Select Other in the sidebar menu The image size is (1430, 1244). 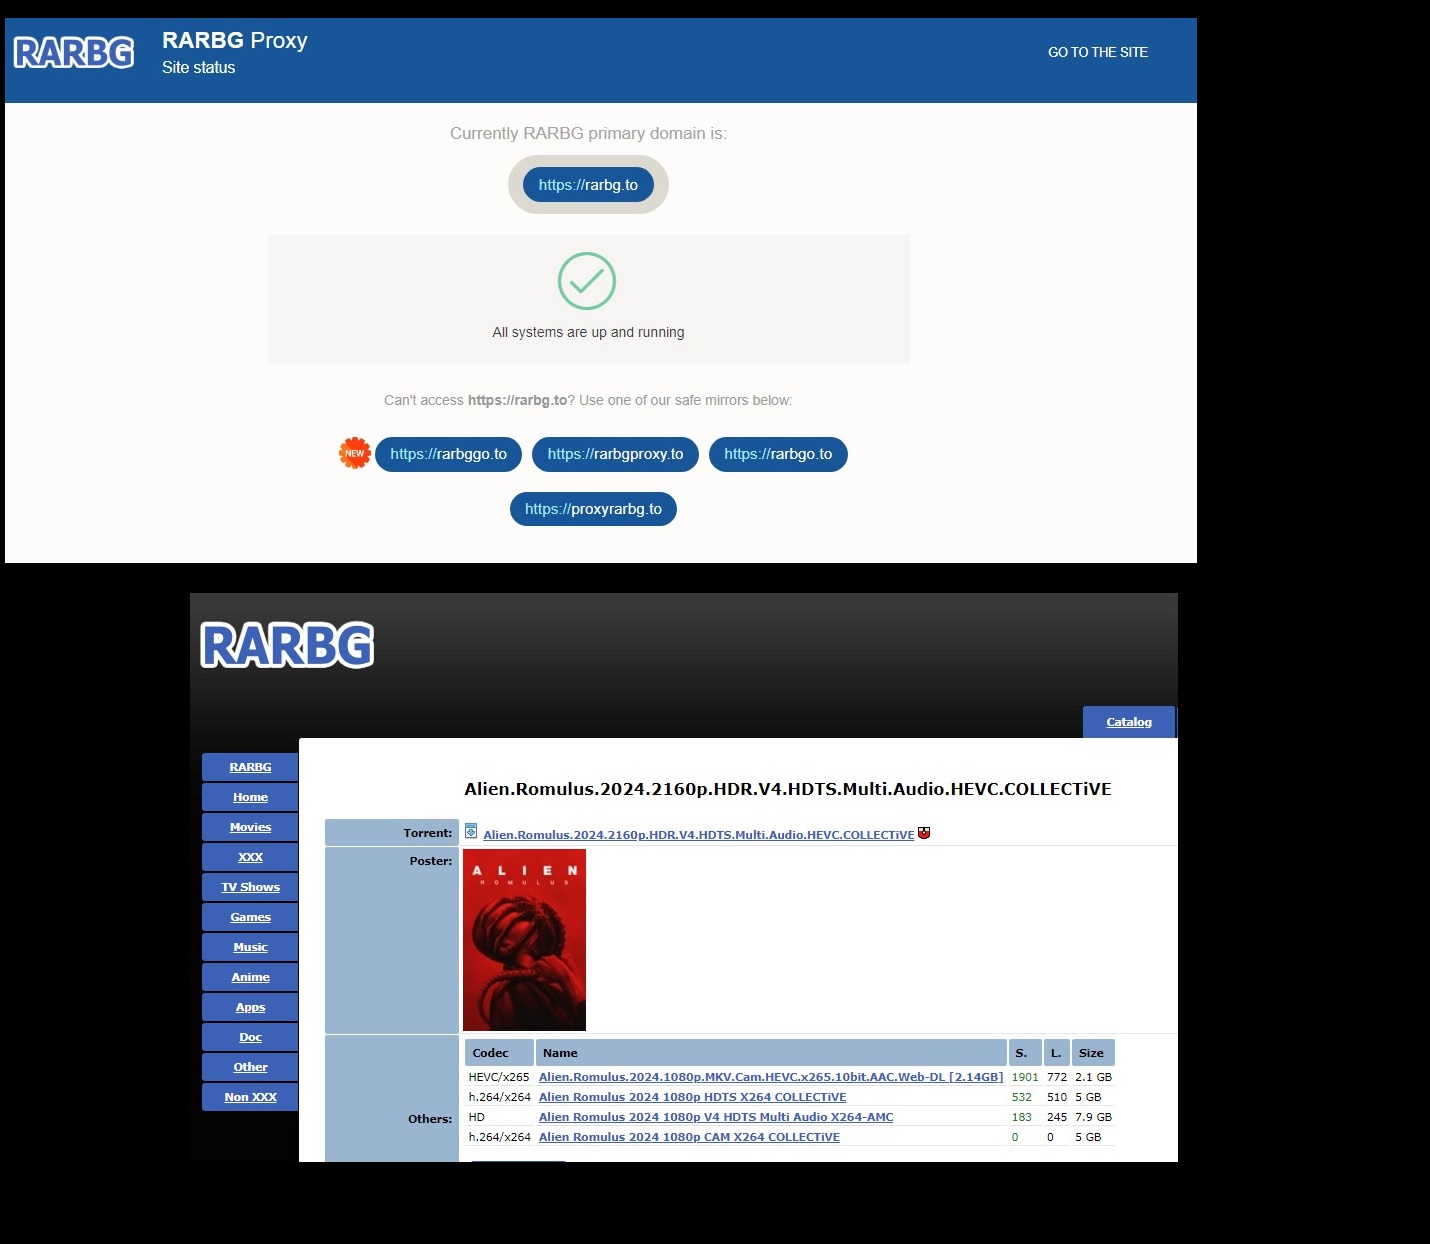250,1067
